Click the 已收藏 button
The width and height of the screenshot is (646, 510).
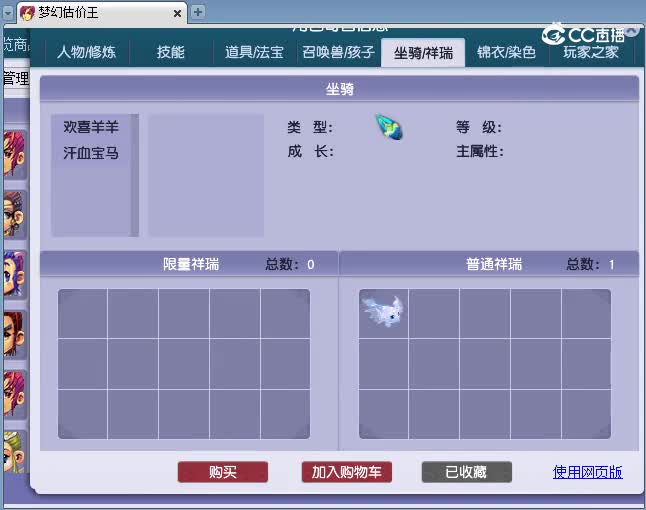[467, 472]
